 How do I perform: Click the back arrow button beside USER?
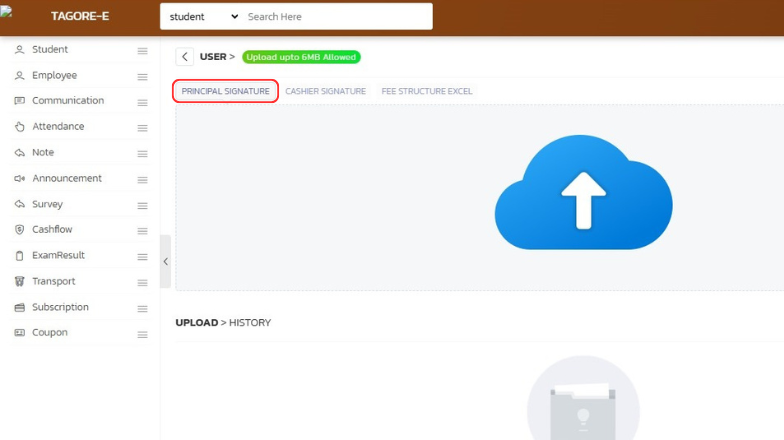pyautogui.click(x=185, y=57)
